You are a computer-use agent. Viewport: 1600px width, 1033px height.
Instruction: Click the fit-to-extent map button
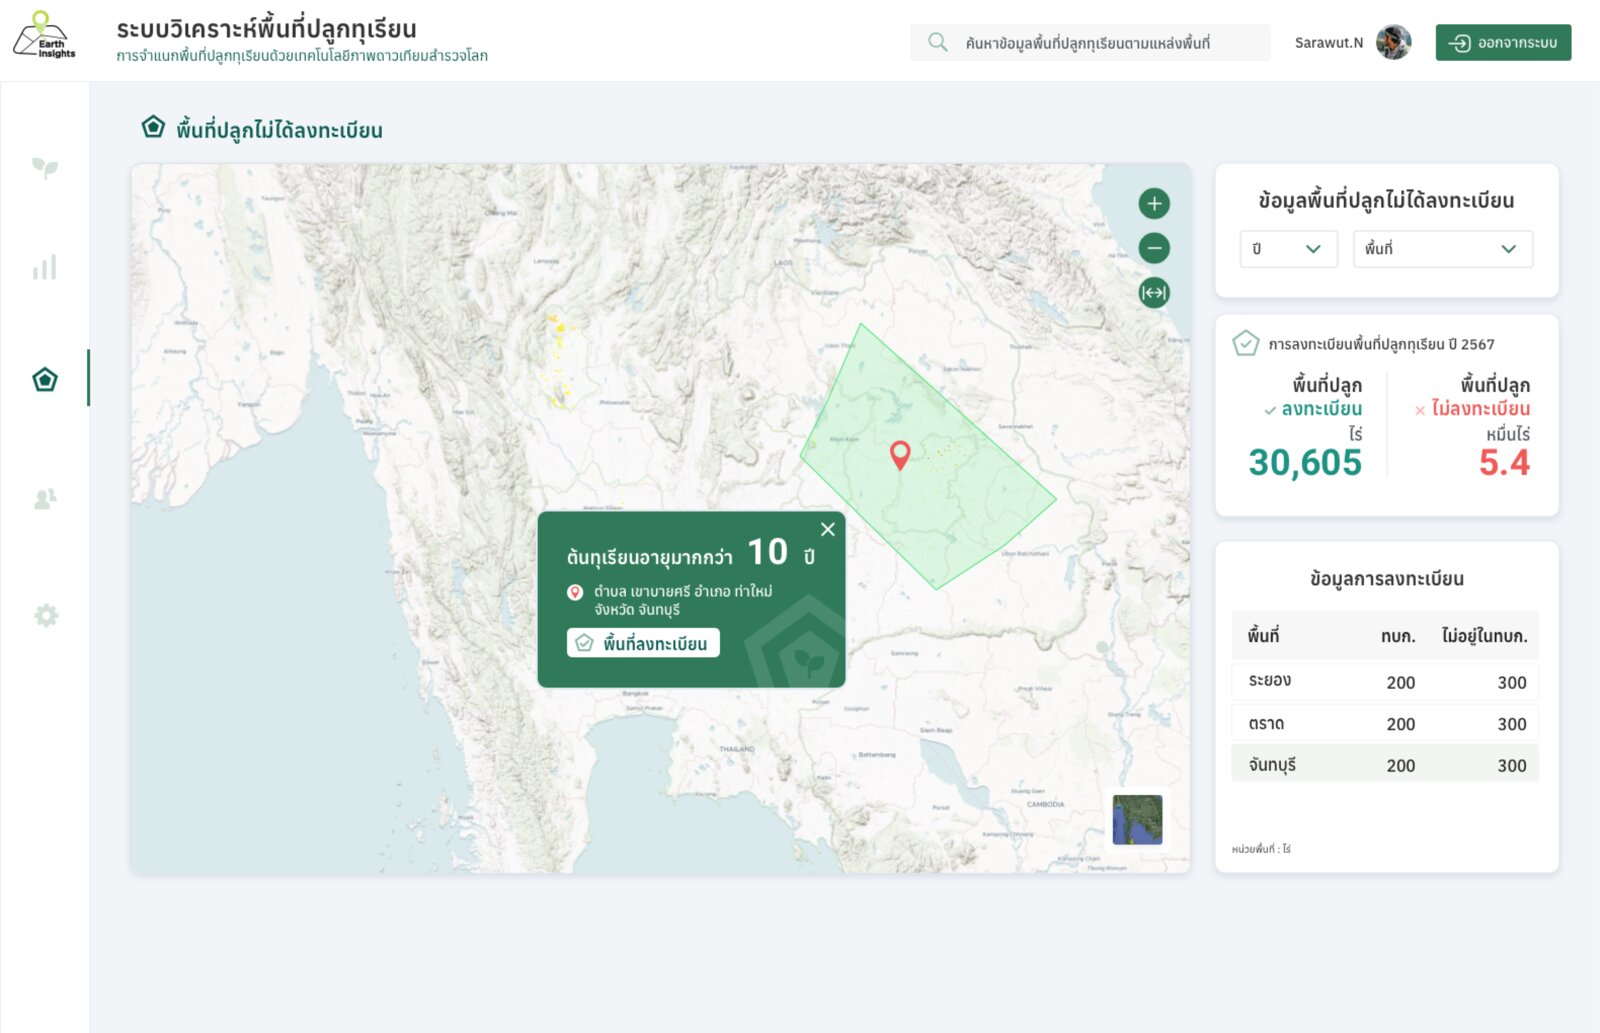coord(1154,293)
